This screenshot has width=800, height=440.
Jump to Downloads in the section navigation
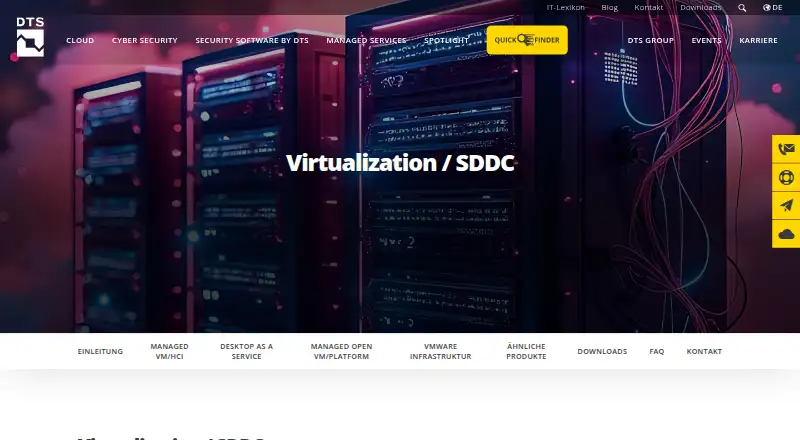tap(602, 351)
